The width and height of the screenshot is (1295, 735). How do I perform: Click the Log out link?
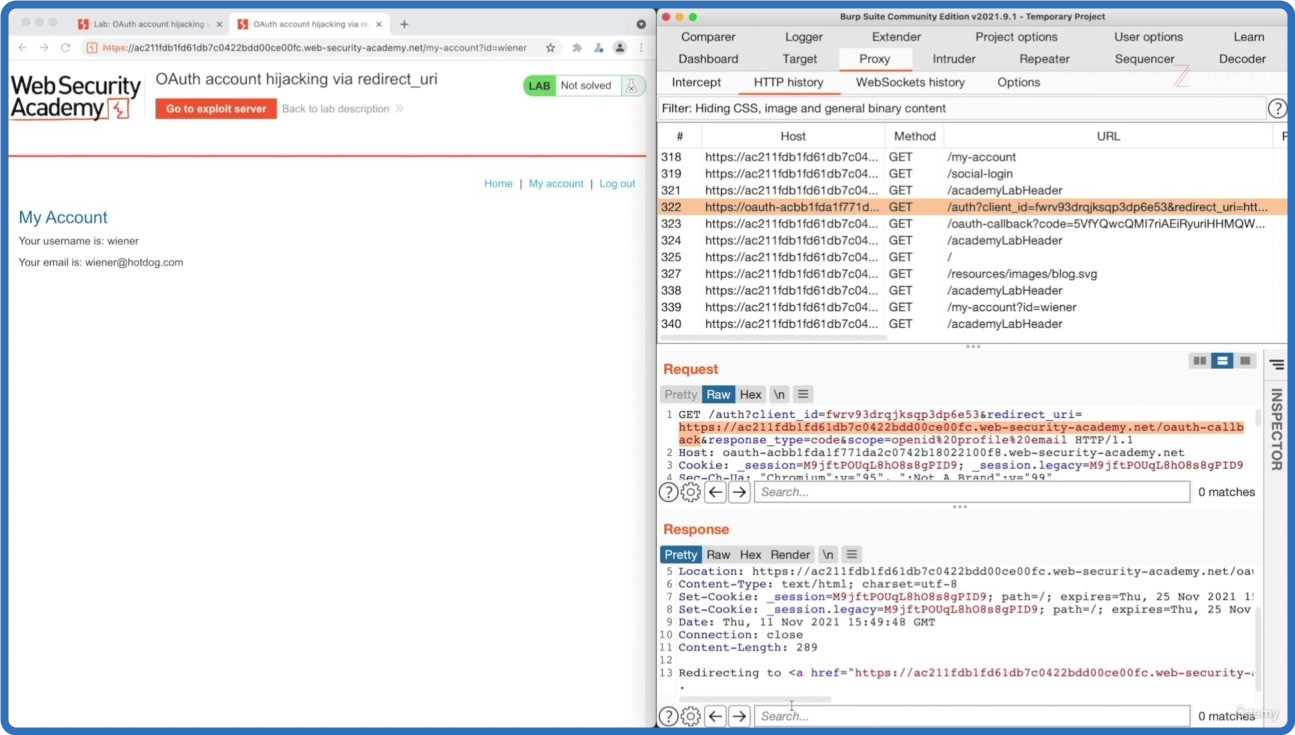tap(617, 184)
